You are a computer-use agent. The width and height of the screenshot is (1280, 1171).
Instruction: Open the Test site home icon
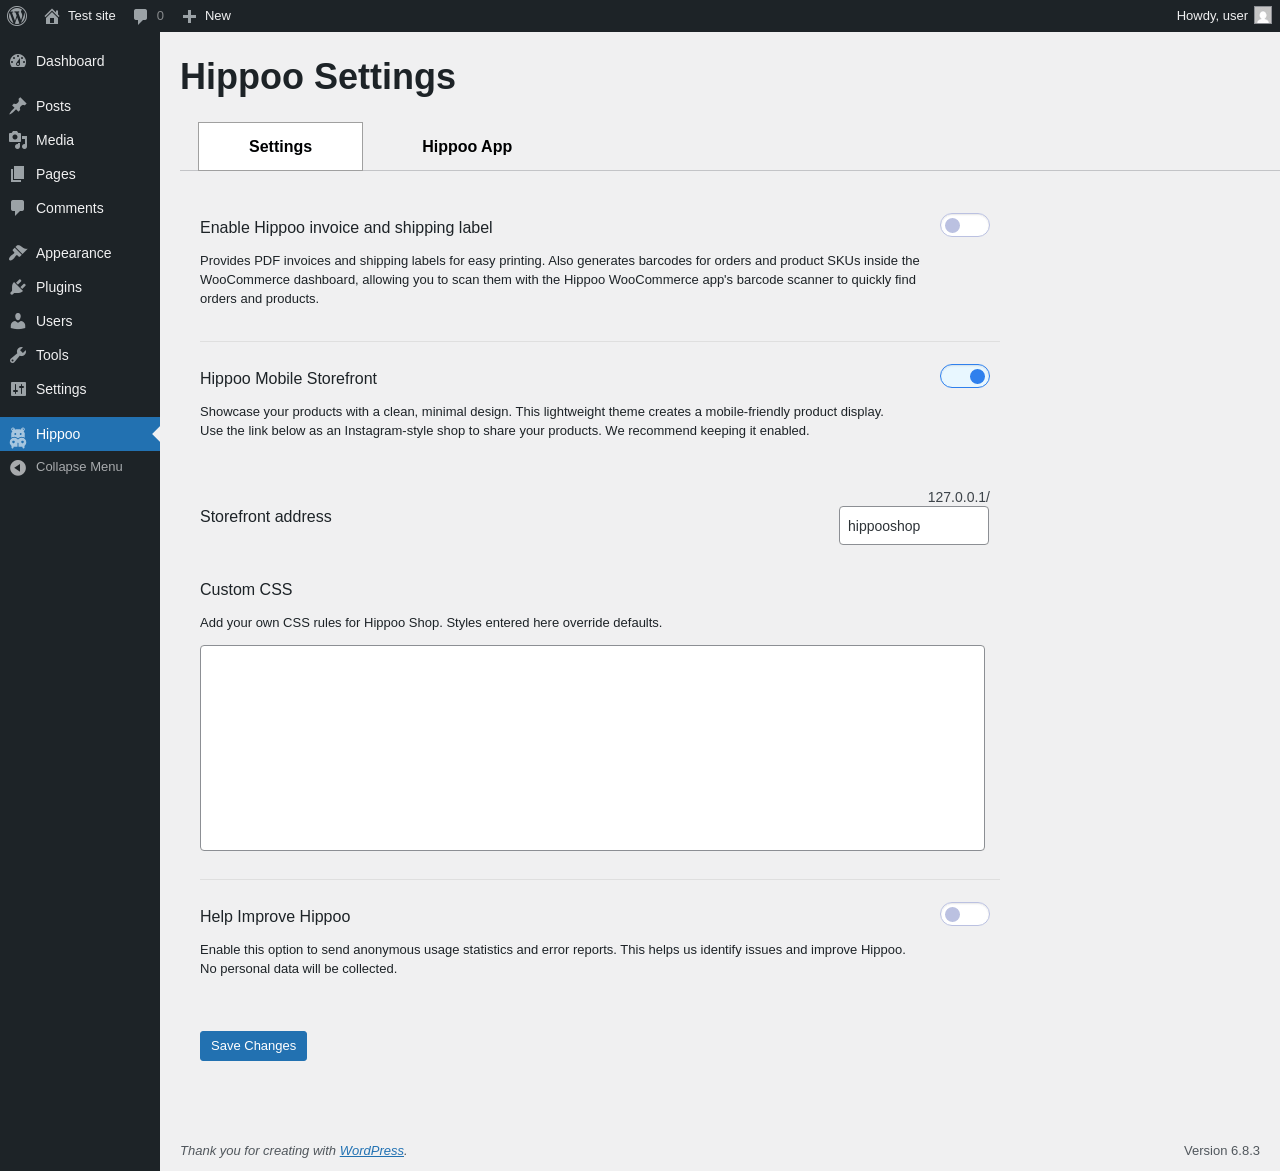(52, 16)
